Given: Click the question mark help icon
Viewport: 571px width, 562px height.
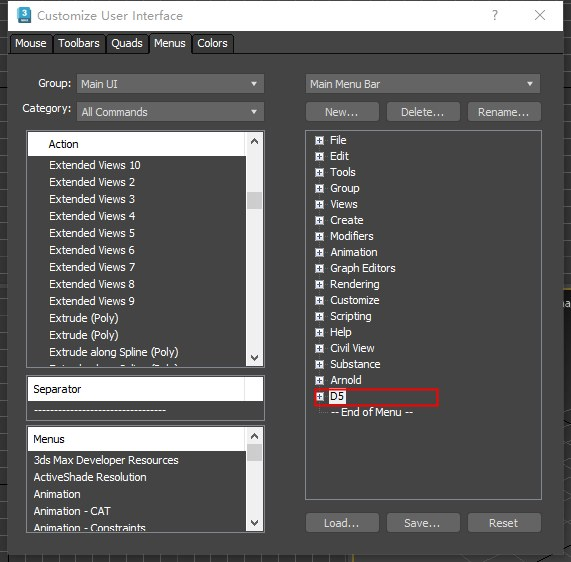Looking at the screenshot, I should coord(495,15).
